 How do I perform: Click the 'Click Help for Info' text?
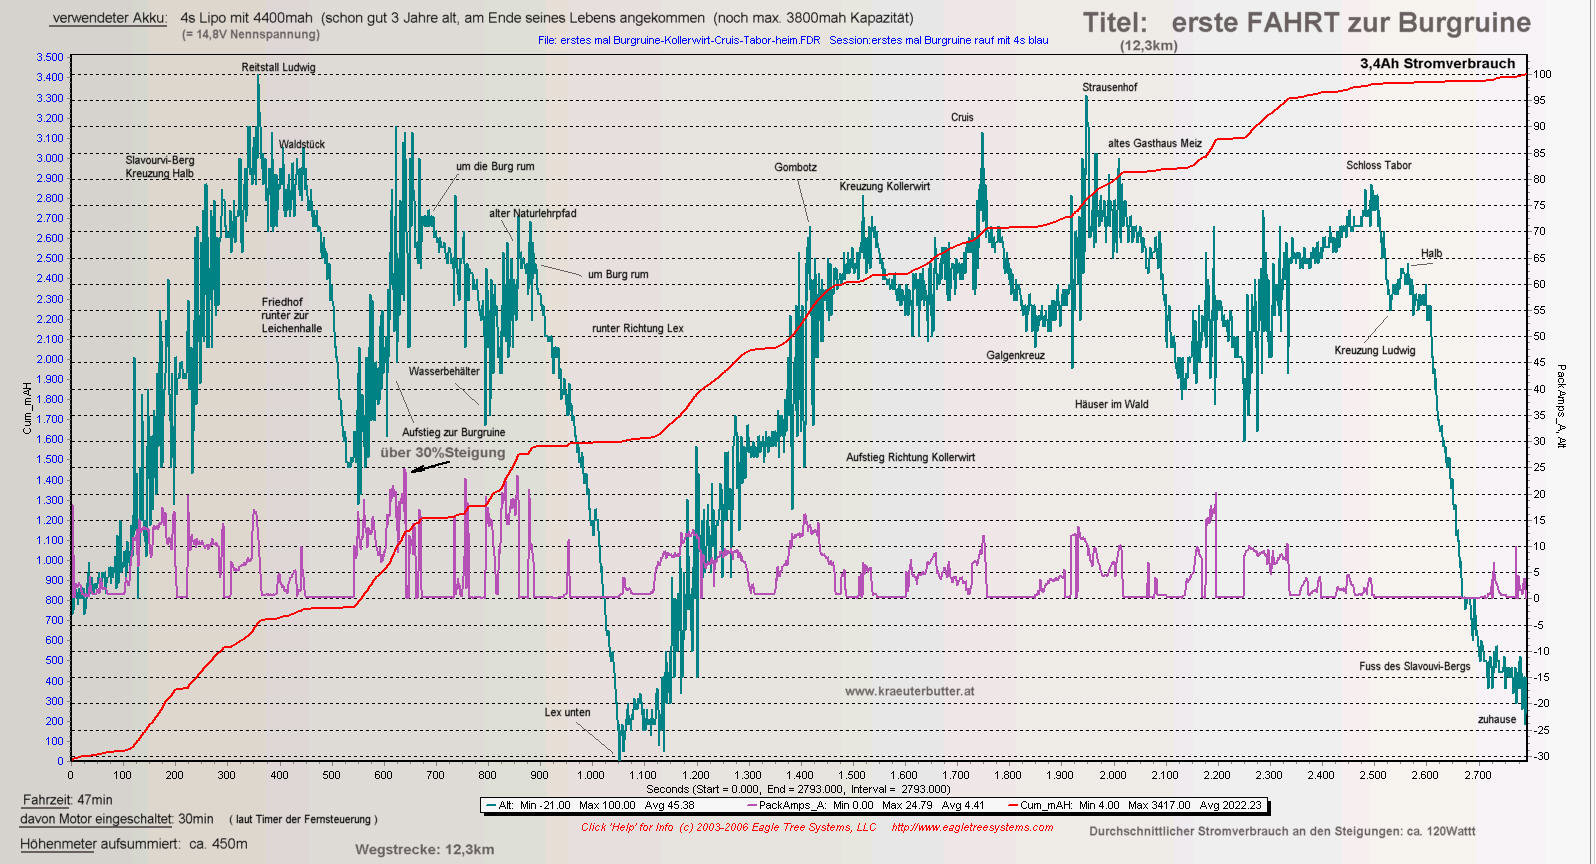[x=627, y=827]
